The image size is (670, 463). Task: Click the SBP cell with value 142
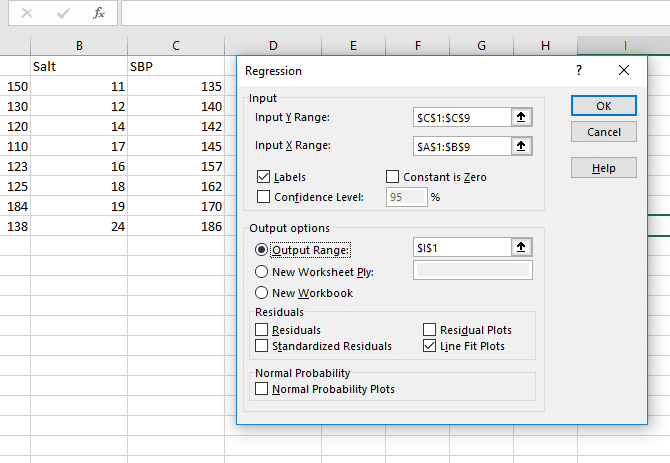[176, 126]
